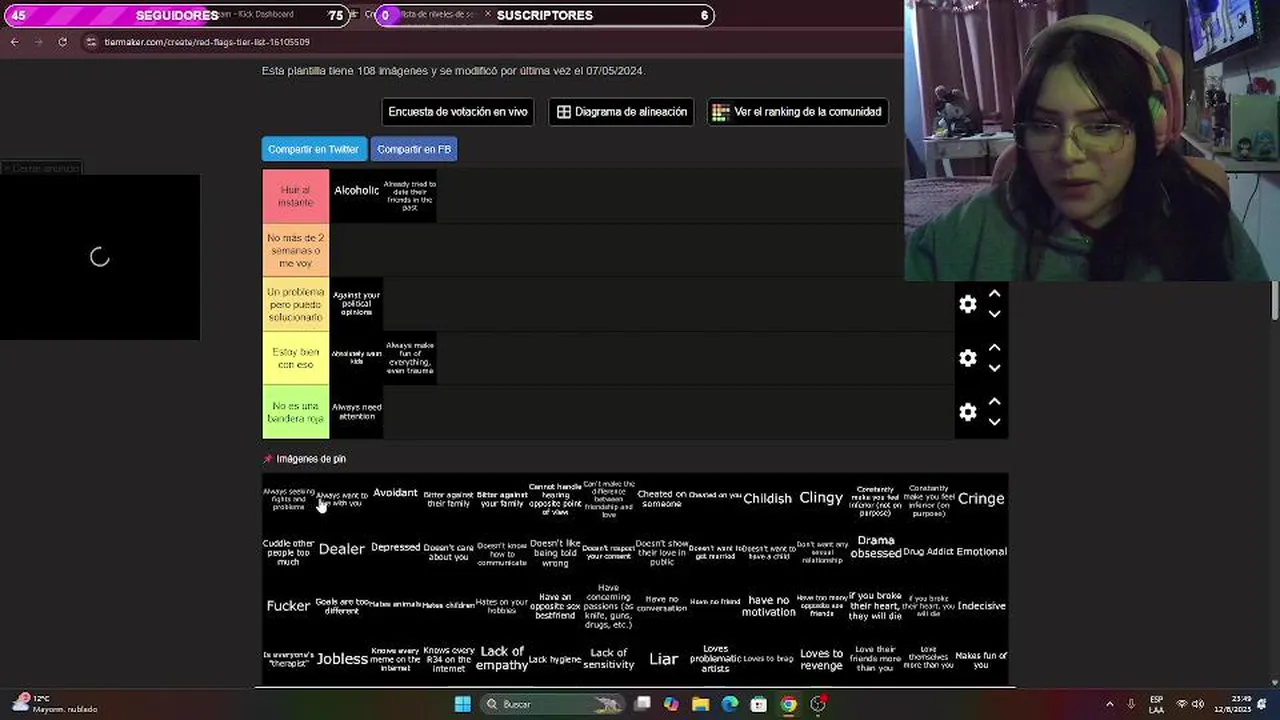Open Task View on taskbar
1280x720 pixels.
tap(643, 704)
